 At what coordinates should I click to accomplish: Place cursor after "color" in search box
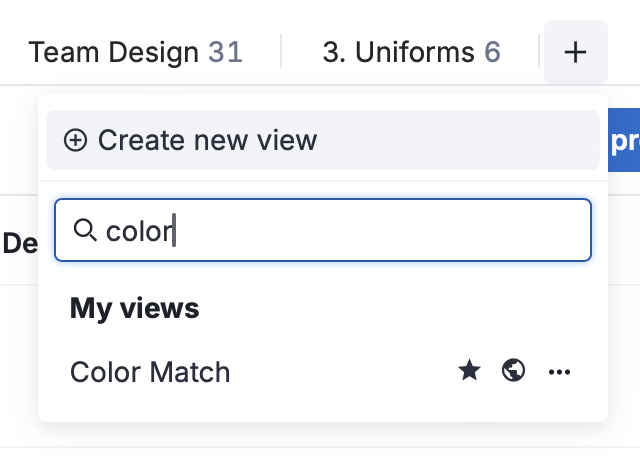coord(175,231)
